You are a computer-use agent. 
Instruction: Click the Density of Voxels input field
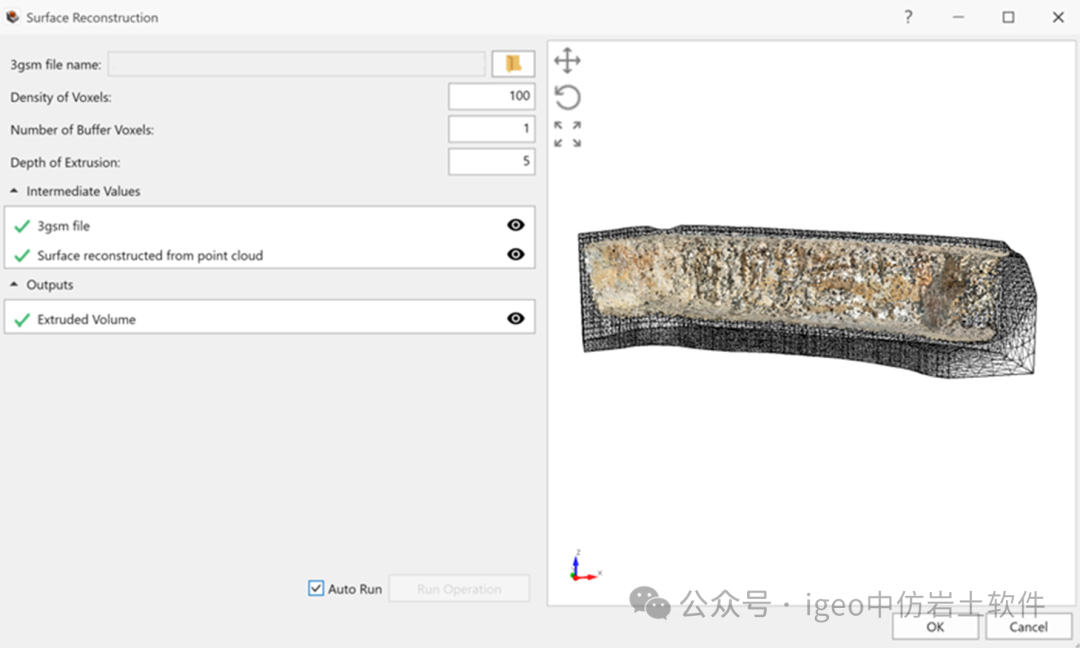click(x=491, y=96)
